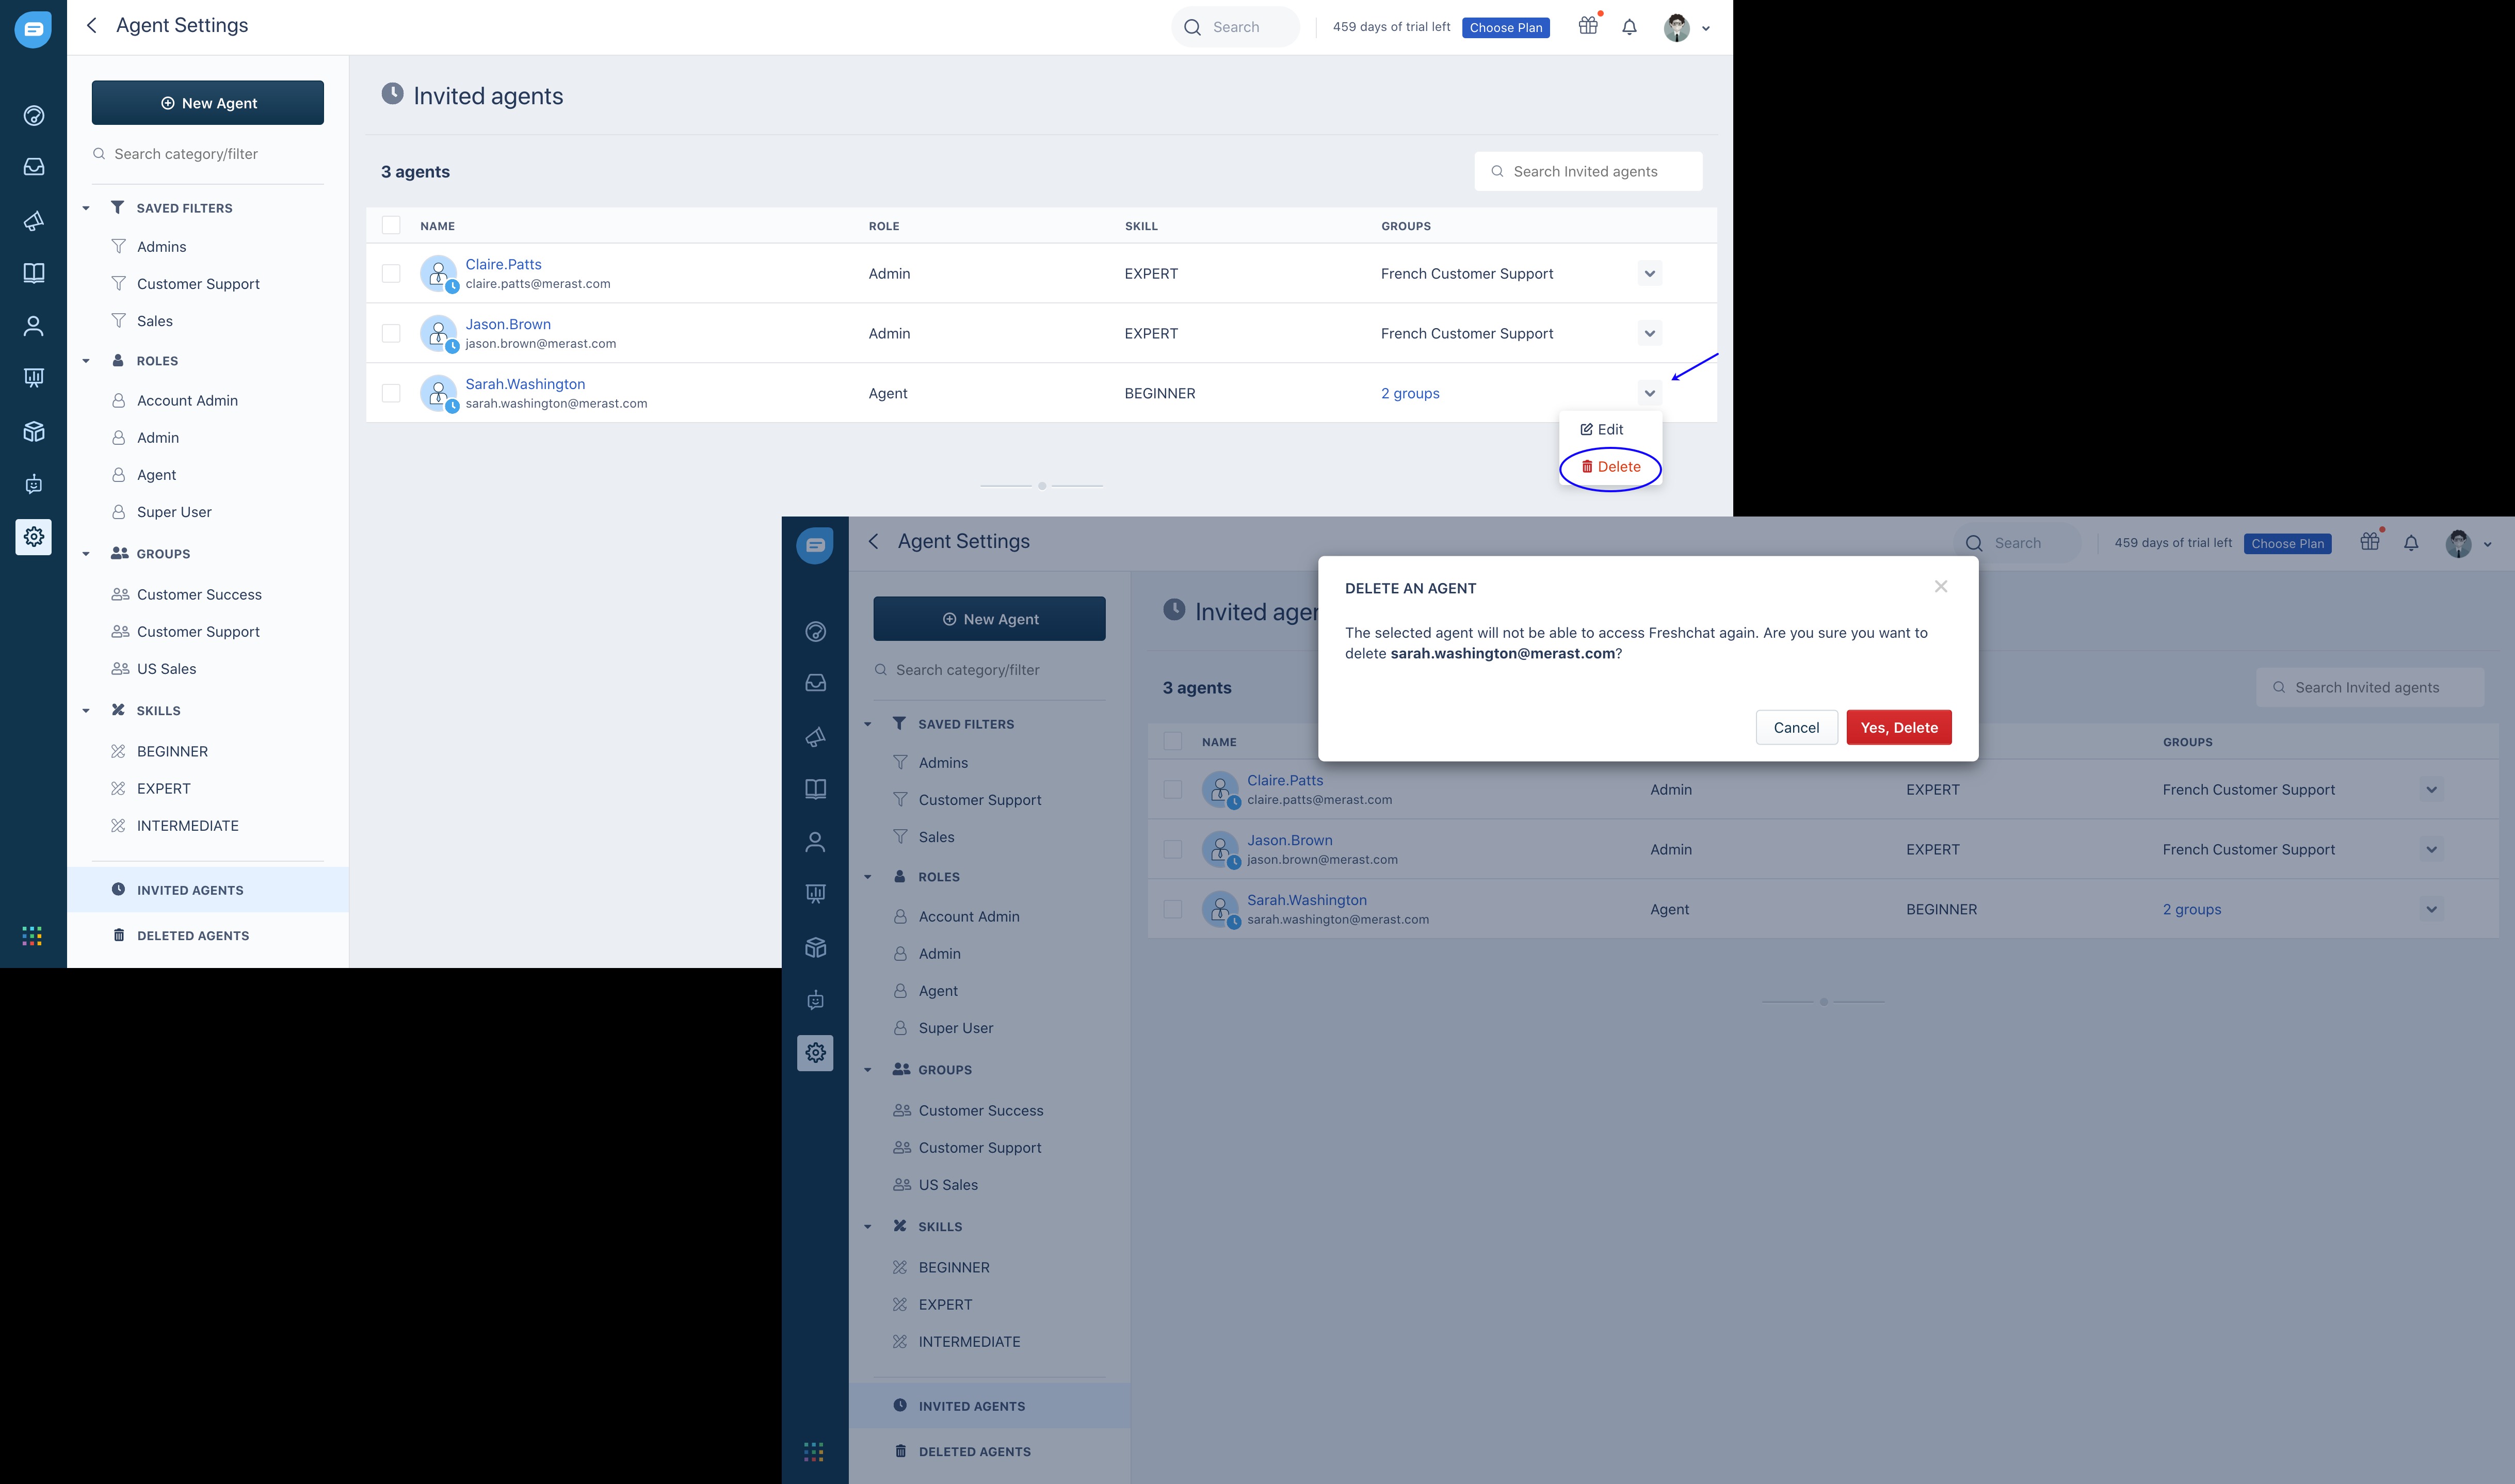Open the DELETED AGENTS section

click(x=193, y=936)
